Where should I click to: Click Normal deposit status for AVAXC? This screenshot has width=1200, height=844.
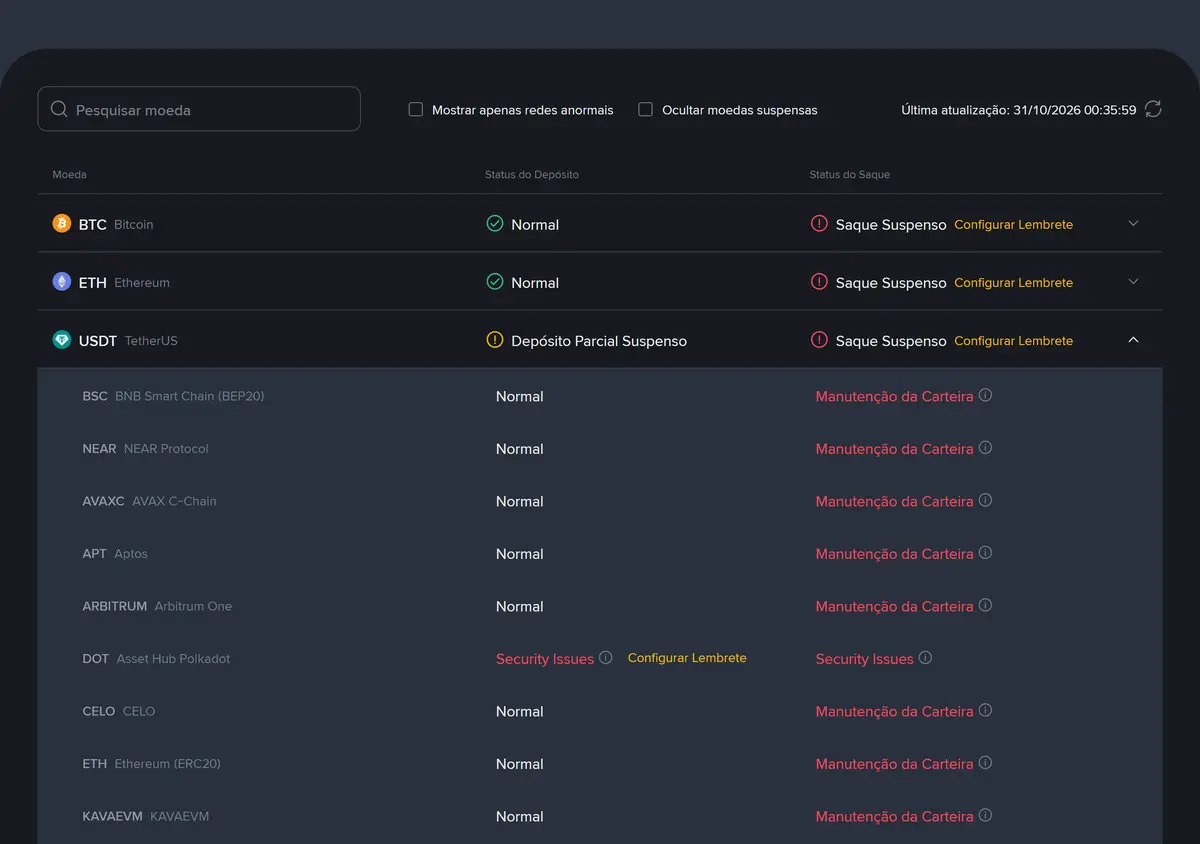point(520,502)
